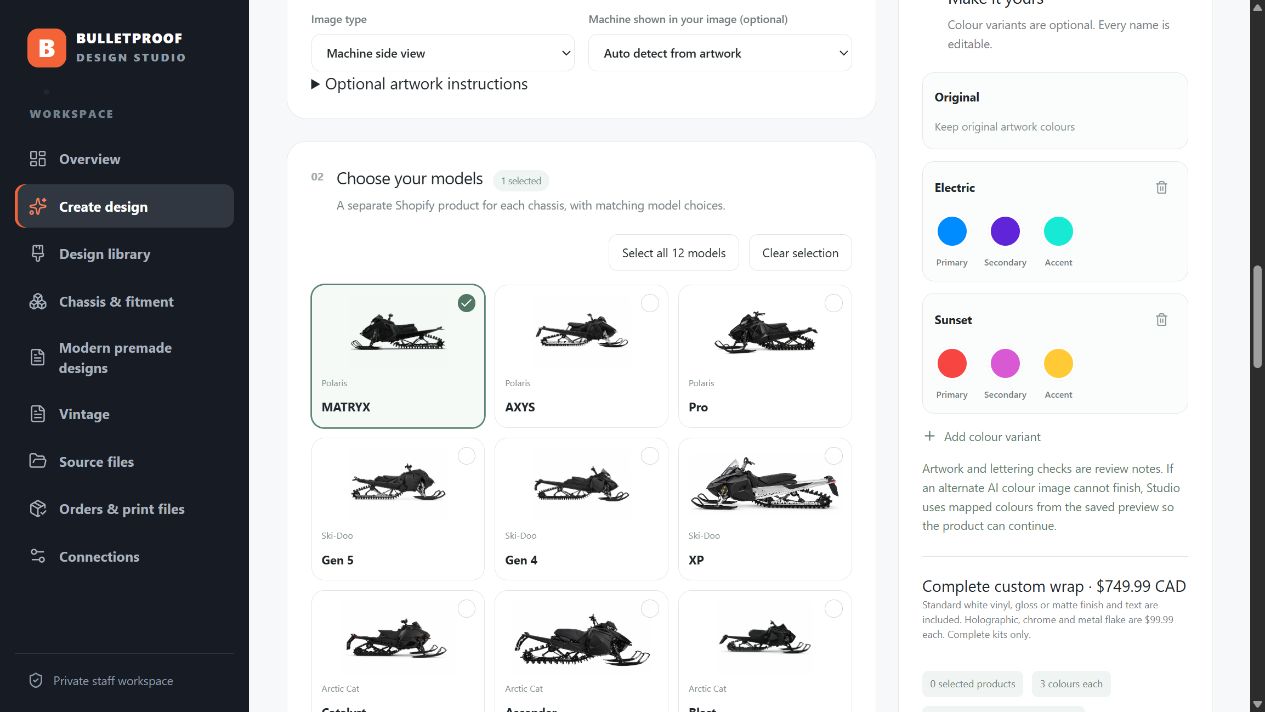Click the Ski-Doo Gen 5 snowmobile thumbnail

coord(398,484)
